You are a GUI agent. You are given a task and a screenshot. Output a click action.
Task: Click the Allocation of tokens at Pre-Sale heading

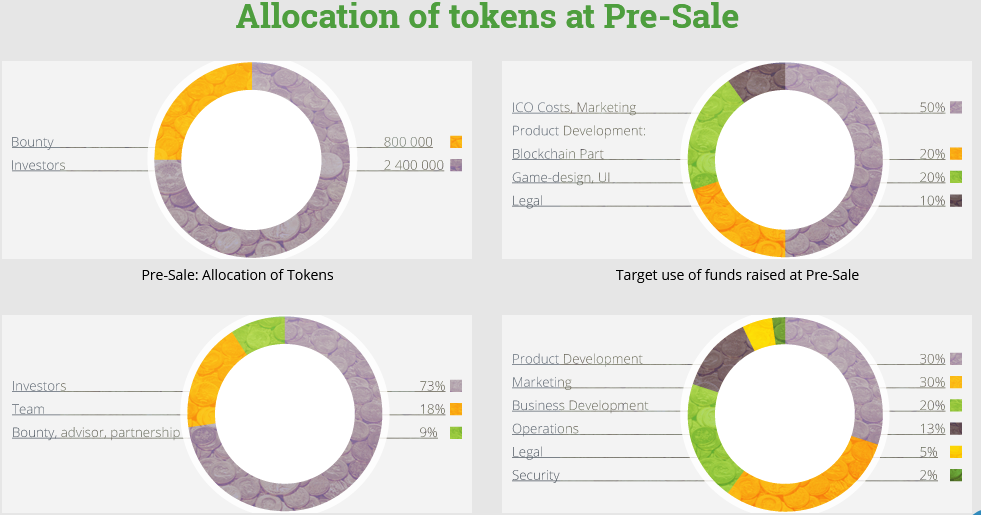[487, 17]
